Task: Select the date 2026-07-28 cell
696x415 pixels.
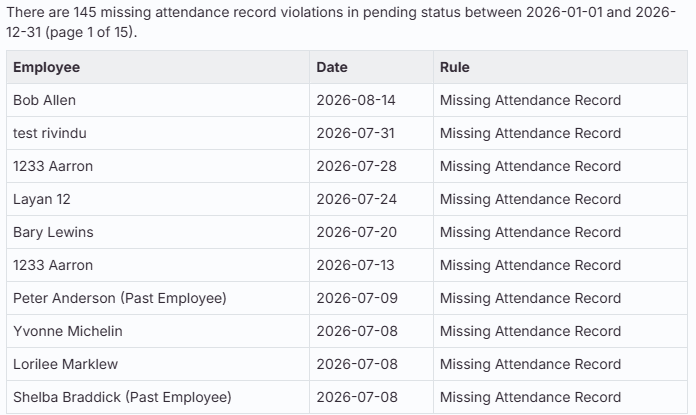Action: pos(371,166)
